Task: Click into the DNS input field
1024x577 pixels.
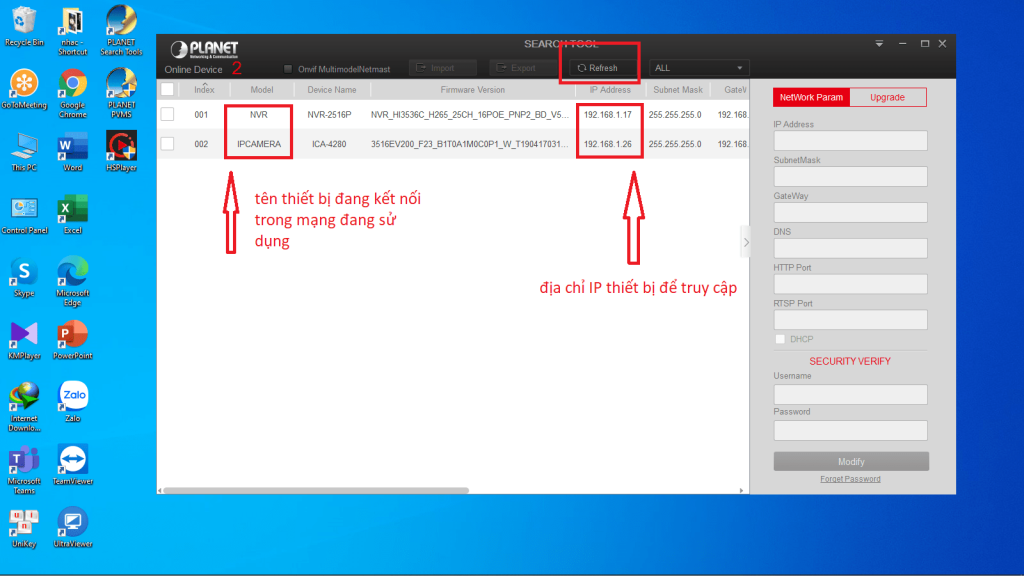Action: pyautogui.click(x=850, y=248)
